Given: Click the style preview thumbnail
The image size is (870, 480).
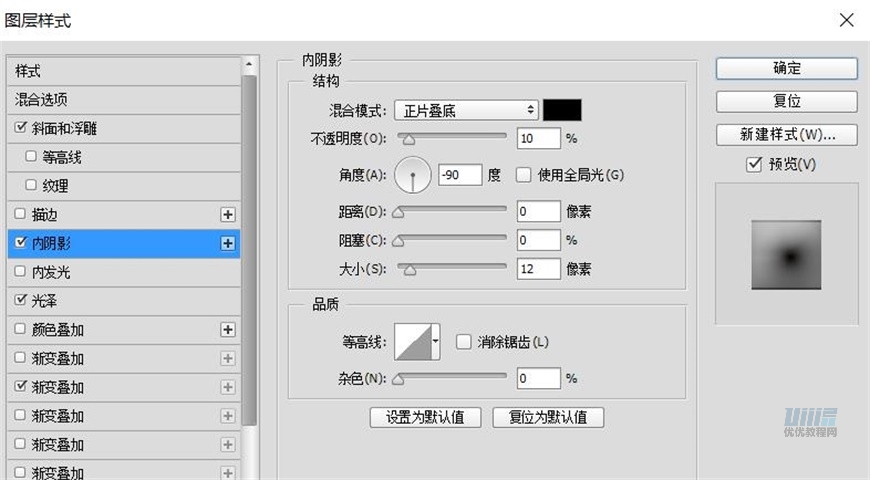Looking at the screenshot, I should click(786, 255).
